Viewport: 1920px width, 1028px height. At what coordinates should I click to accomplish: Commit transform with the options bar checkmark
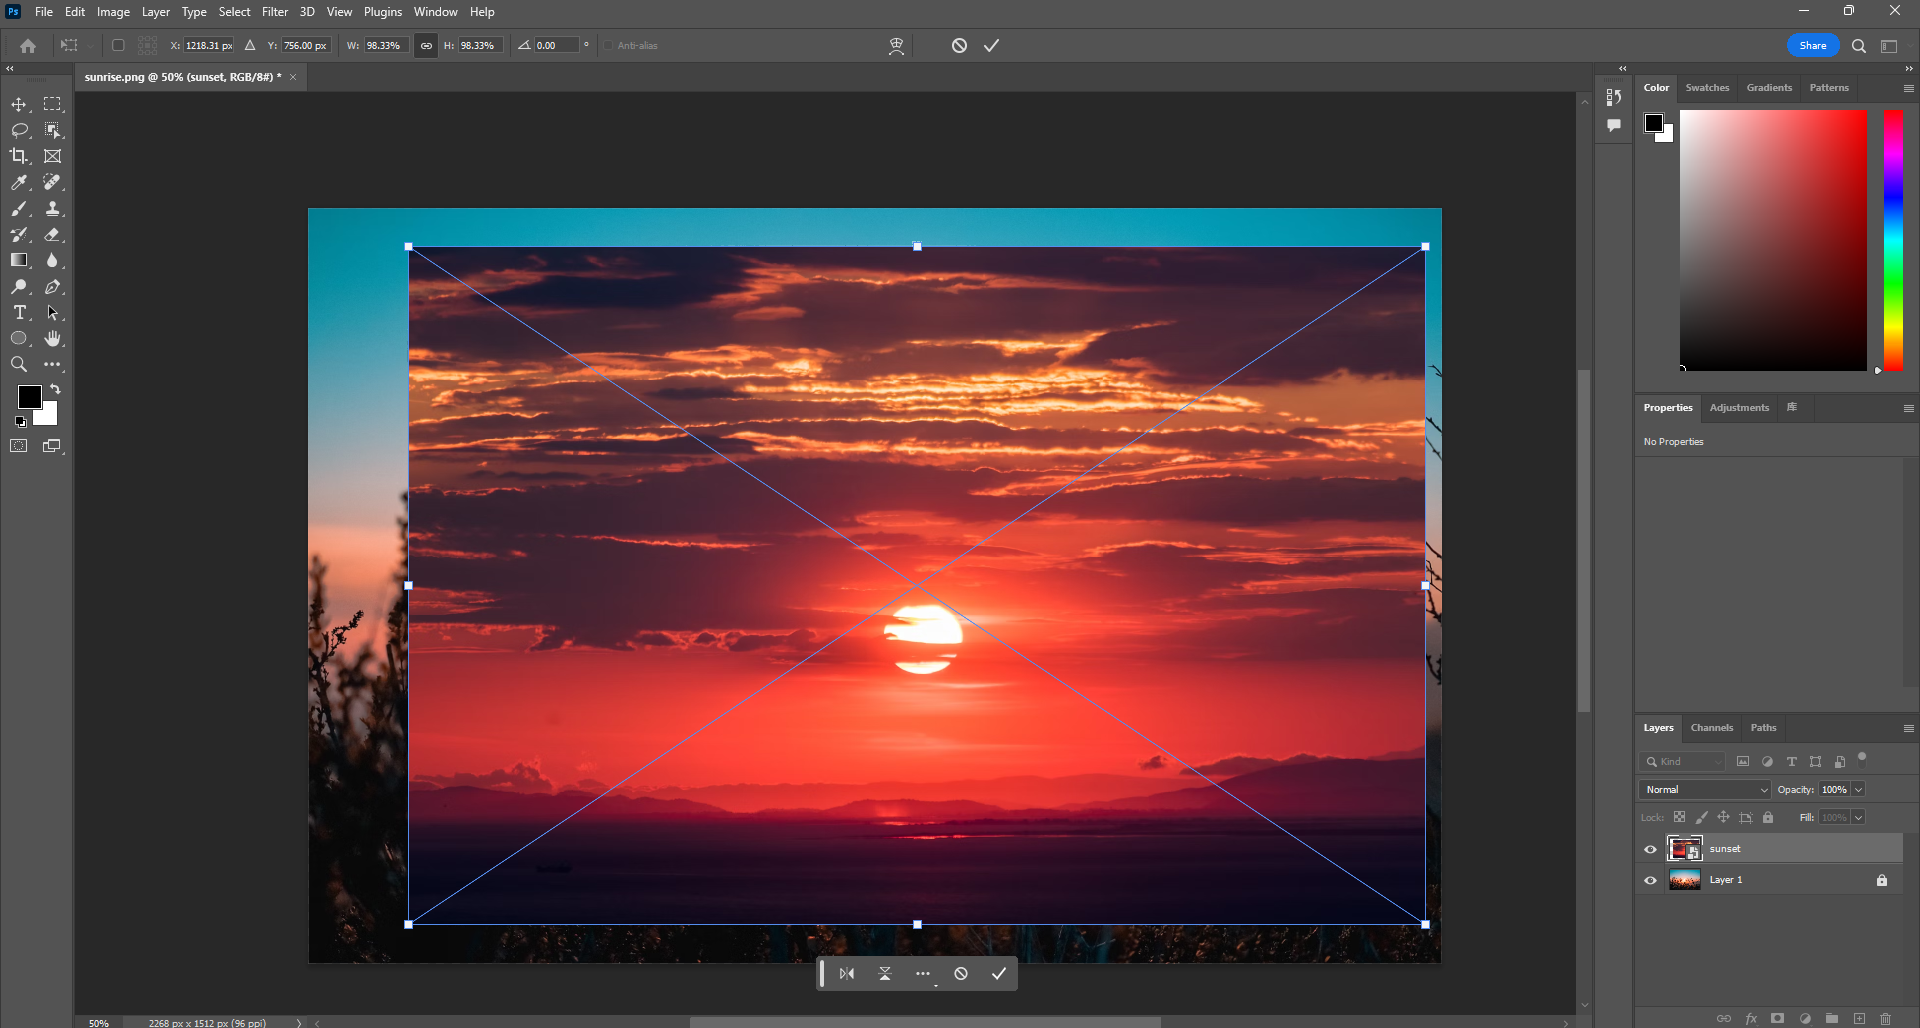[991, 45]
